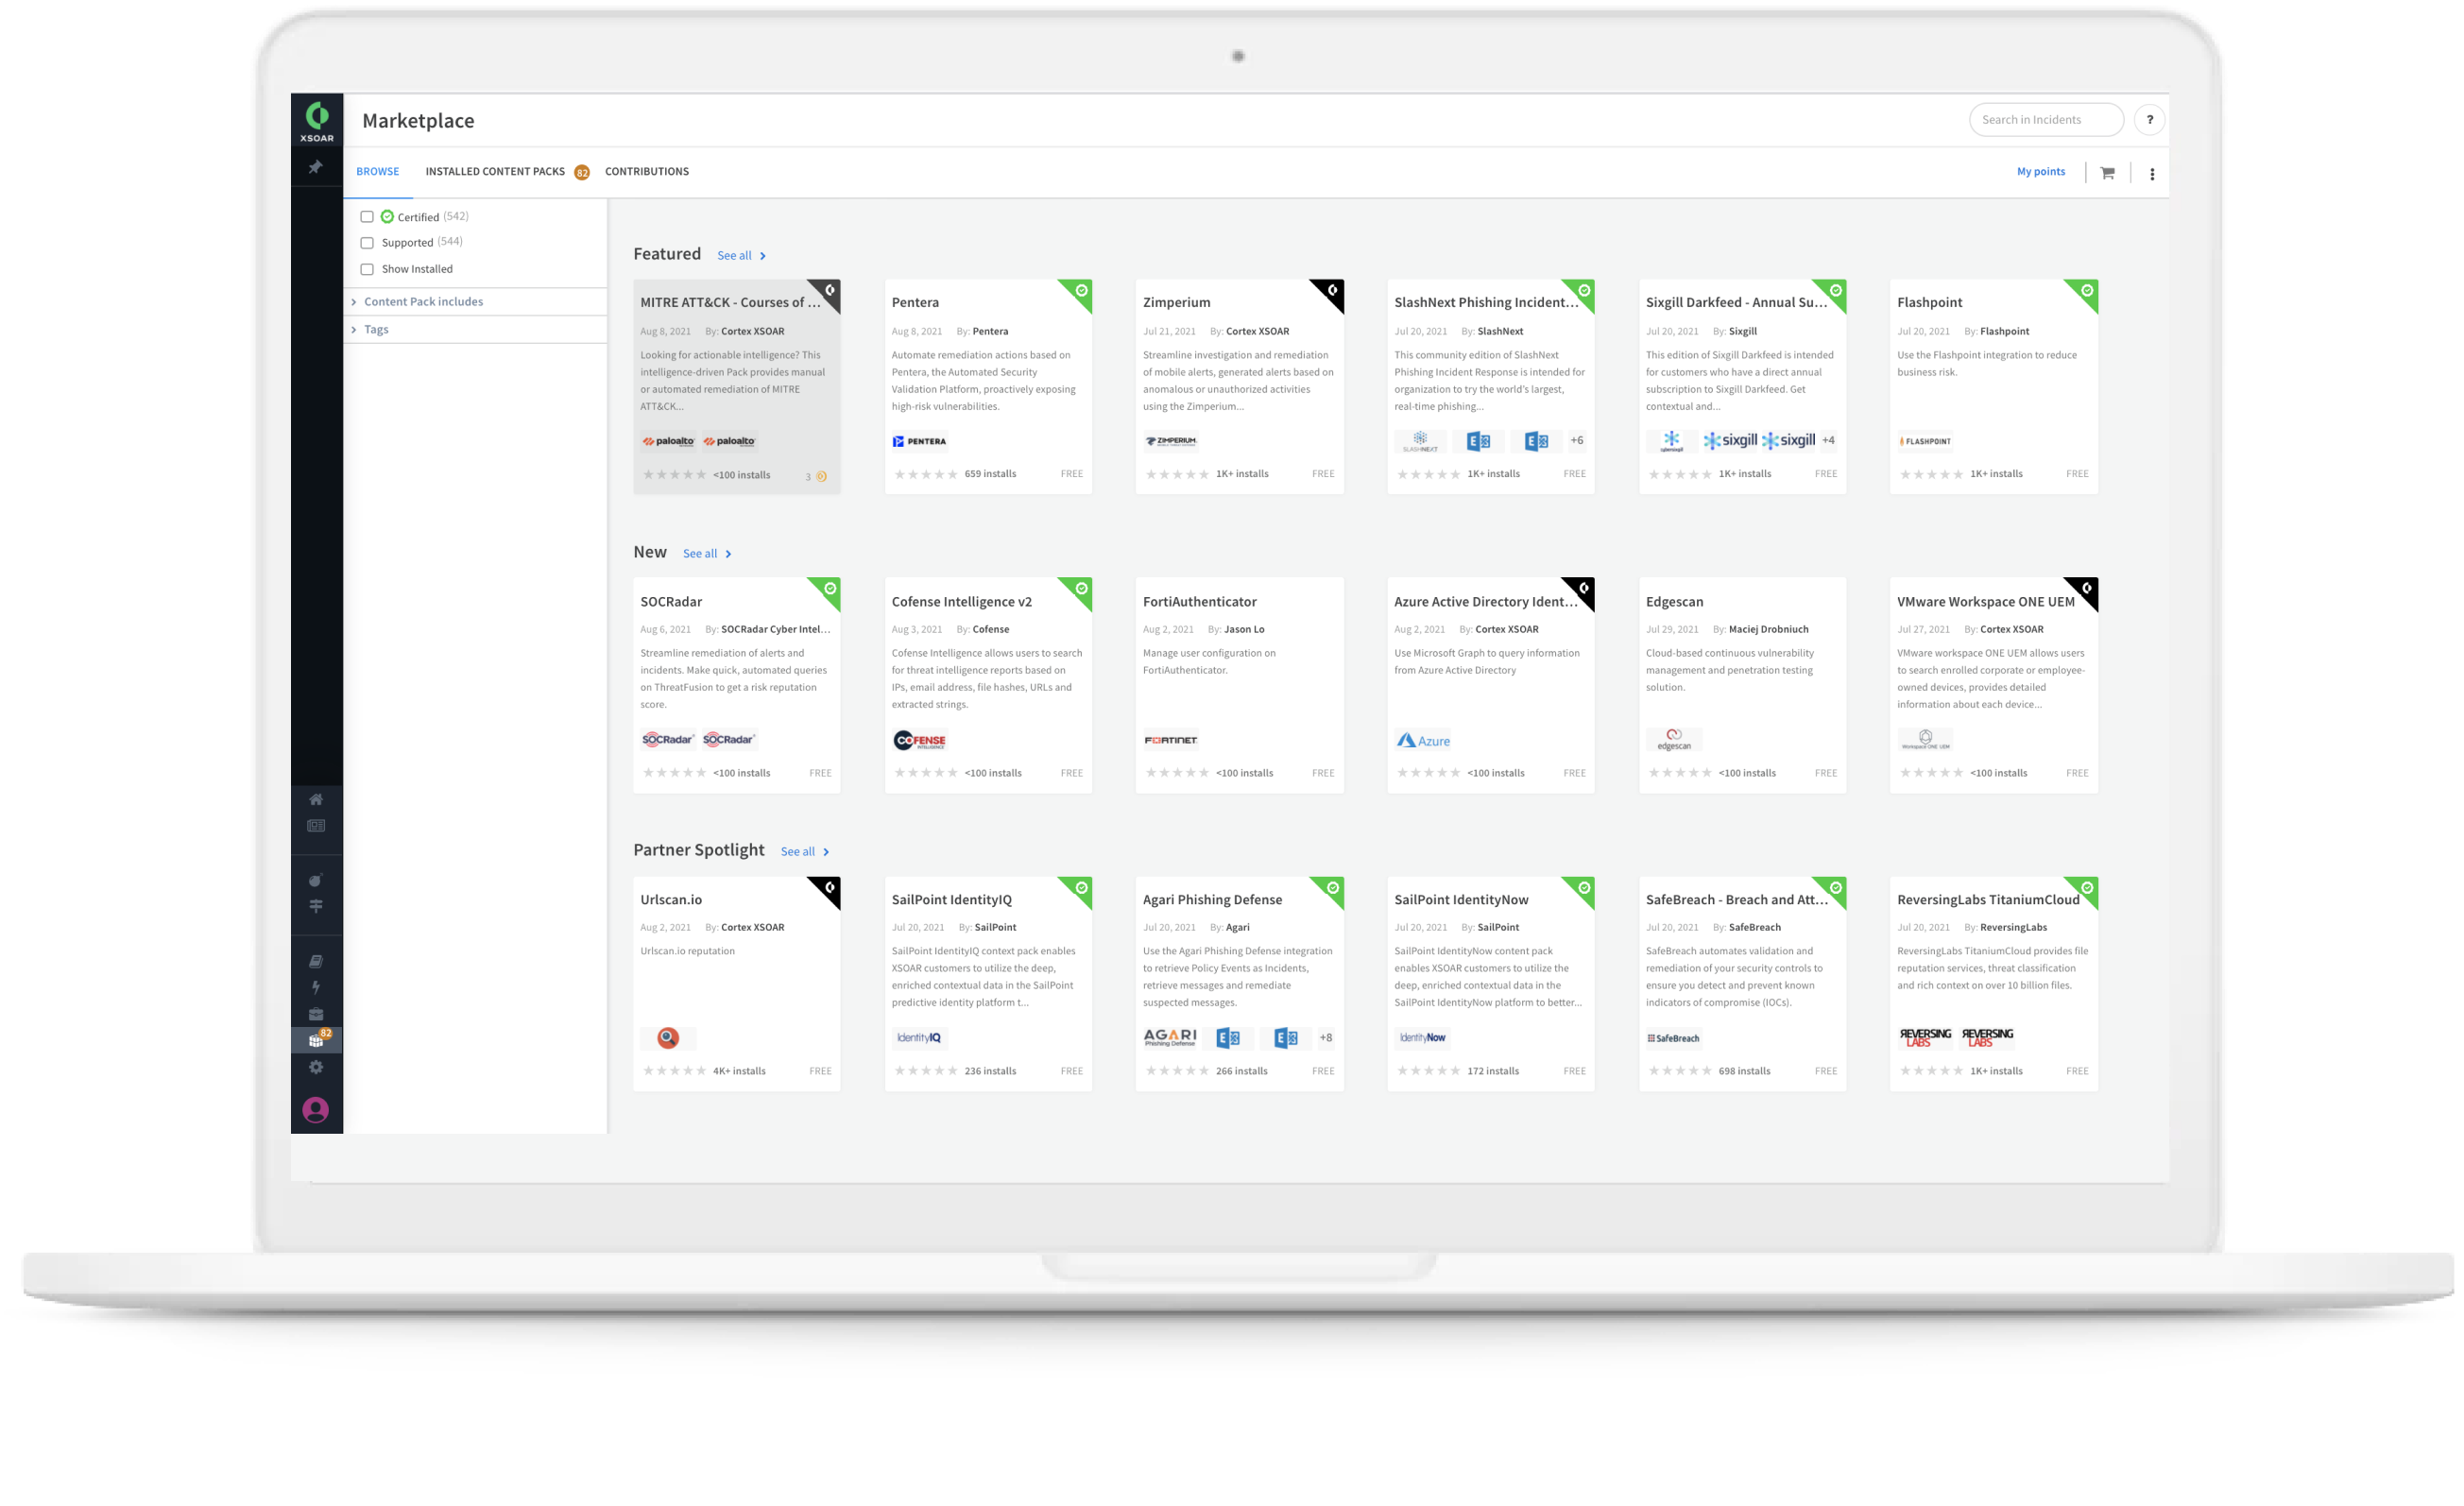Click the settings gear icon in the sidebar
The image size is (2464, 1506).
(316, 1067)
